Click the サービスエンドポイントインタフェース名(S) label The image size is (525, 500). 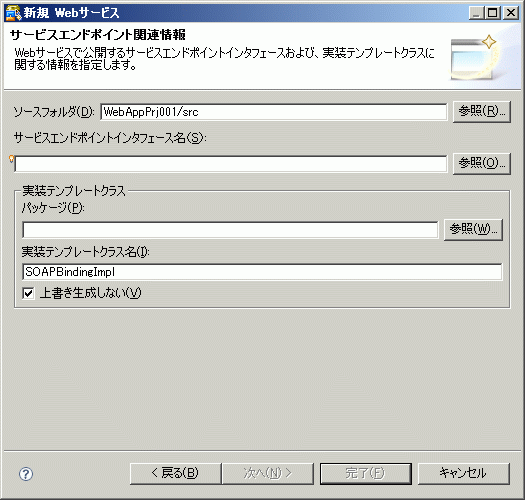pos(110,138)
